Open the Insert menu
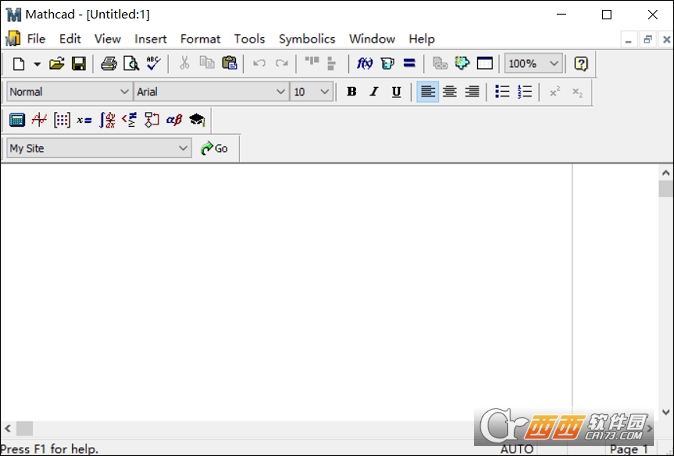The image size is (674, 456). point(150,39)
